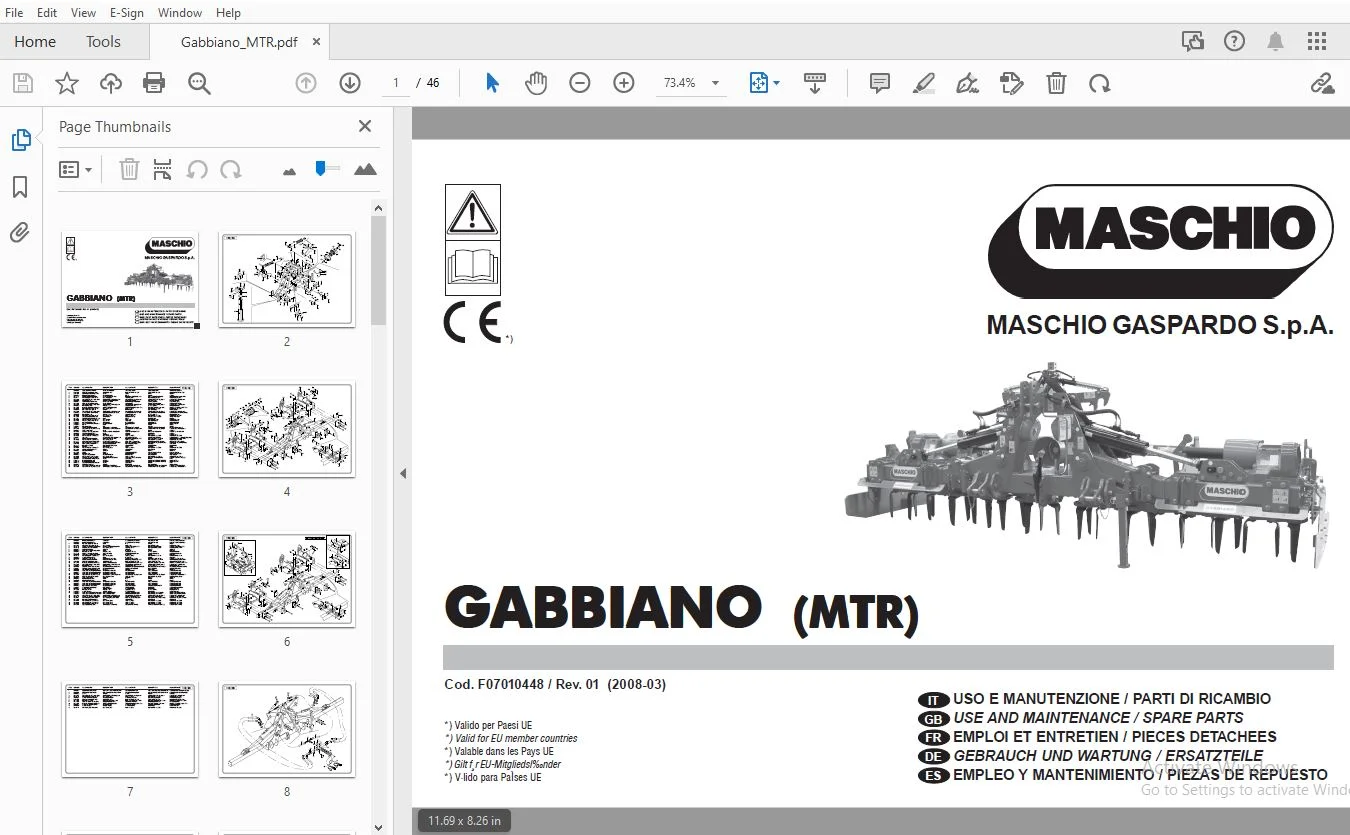The image size is (1350, 835).
Task: Activate the hand pan tool
Action: point(536,83)
